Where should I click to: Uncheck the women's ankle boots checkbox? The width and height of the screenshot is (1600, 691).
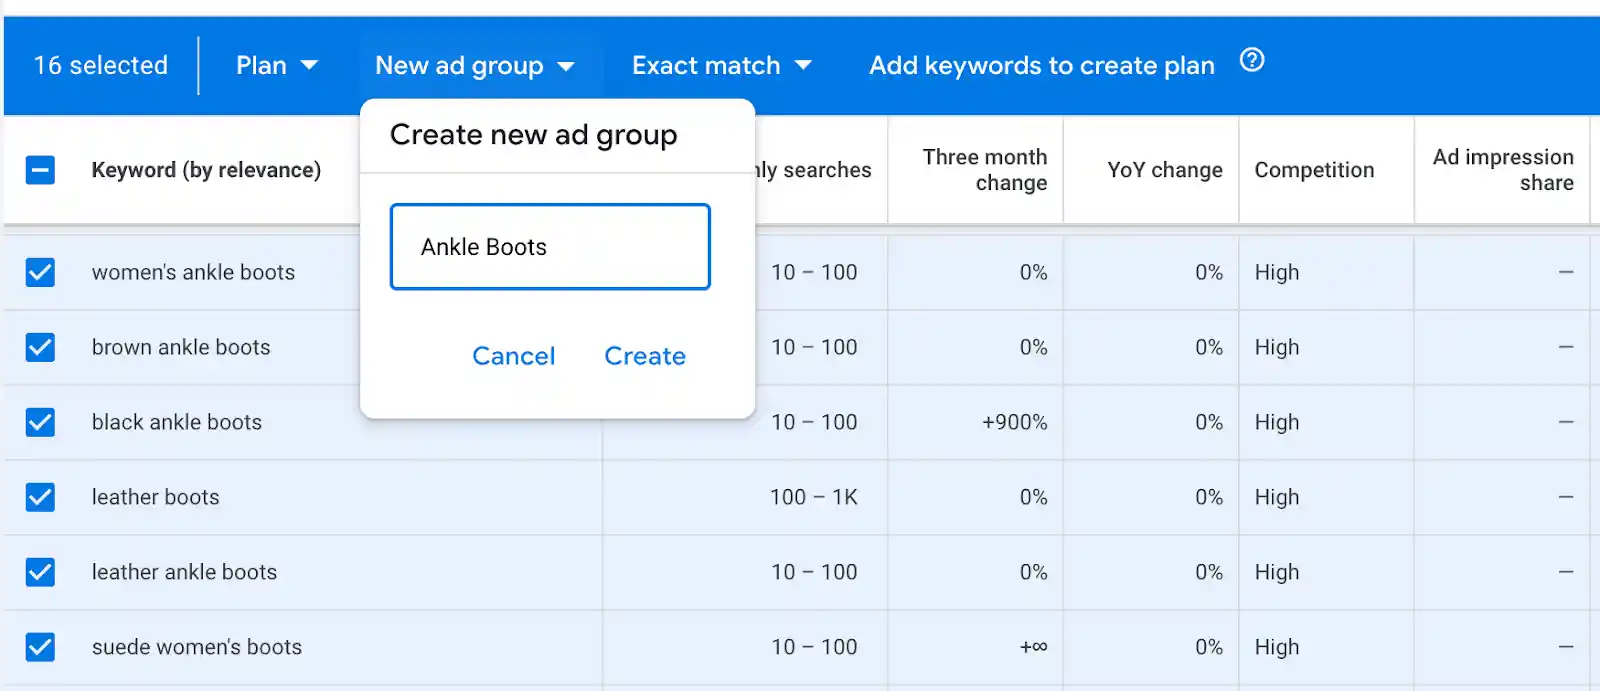point(40,272)
